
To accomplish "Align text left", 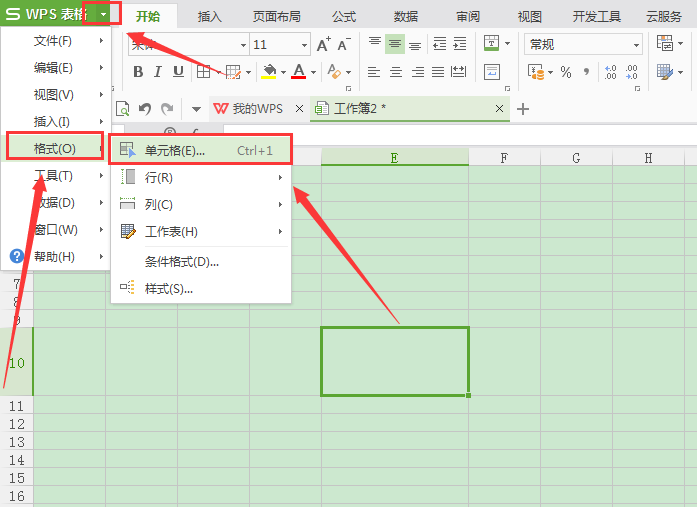I will pos(374,72).
